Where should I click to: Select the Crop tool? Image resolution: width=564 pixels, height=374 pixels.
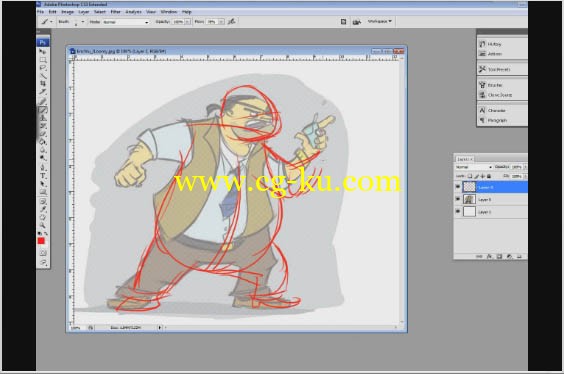(x=43, y=83)
